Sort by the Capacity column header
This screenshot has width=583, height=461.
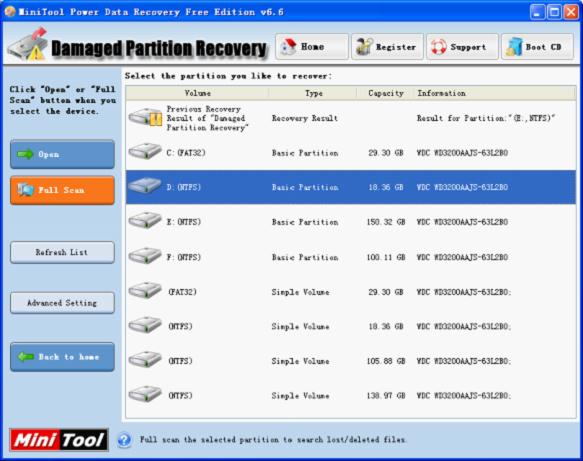386,93
